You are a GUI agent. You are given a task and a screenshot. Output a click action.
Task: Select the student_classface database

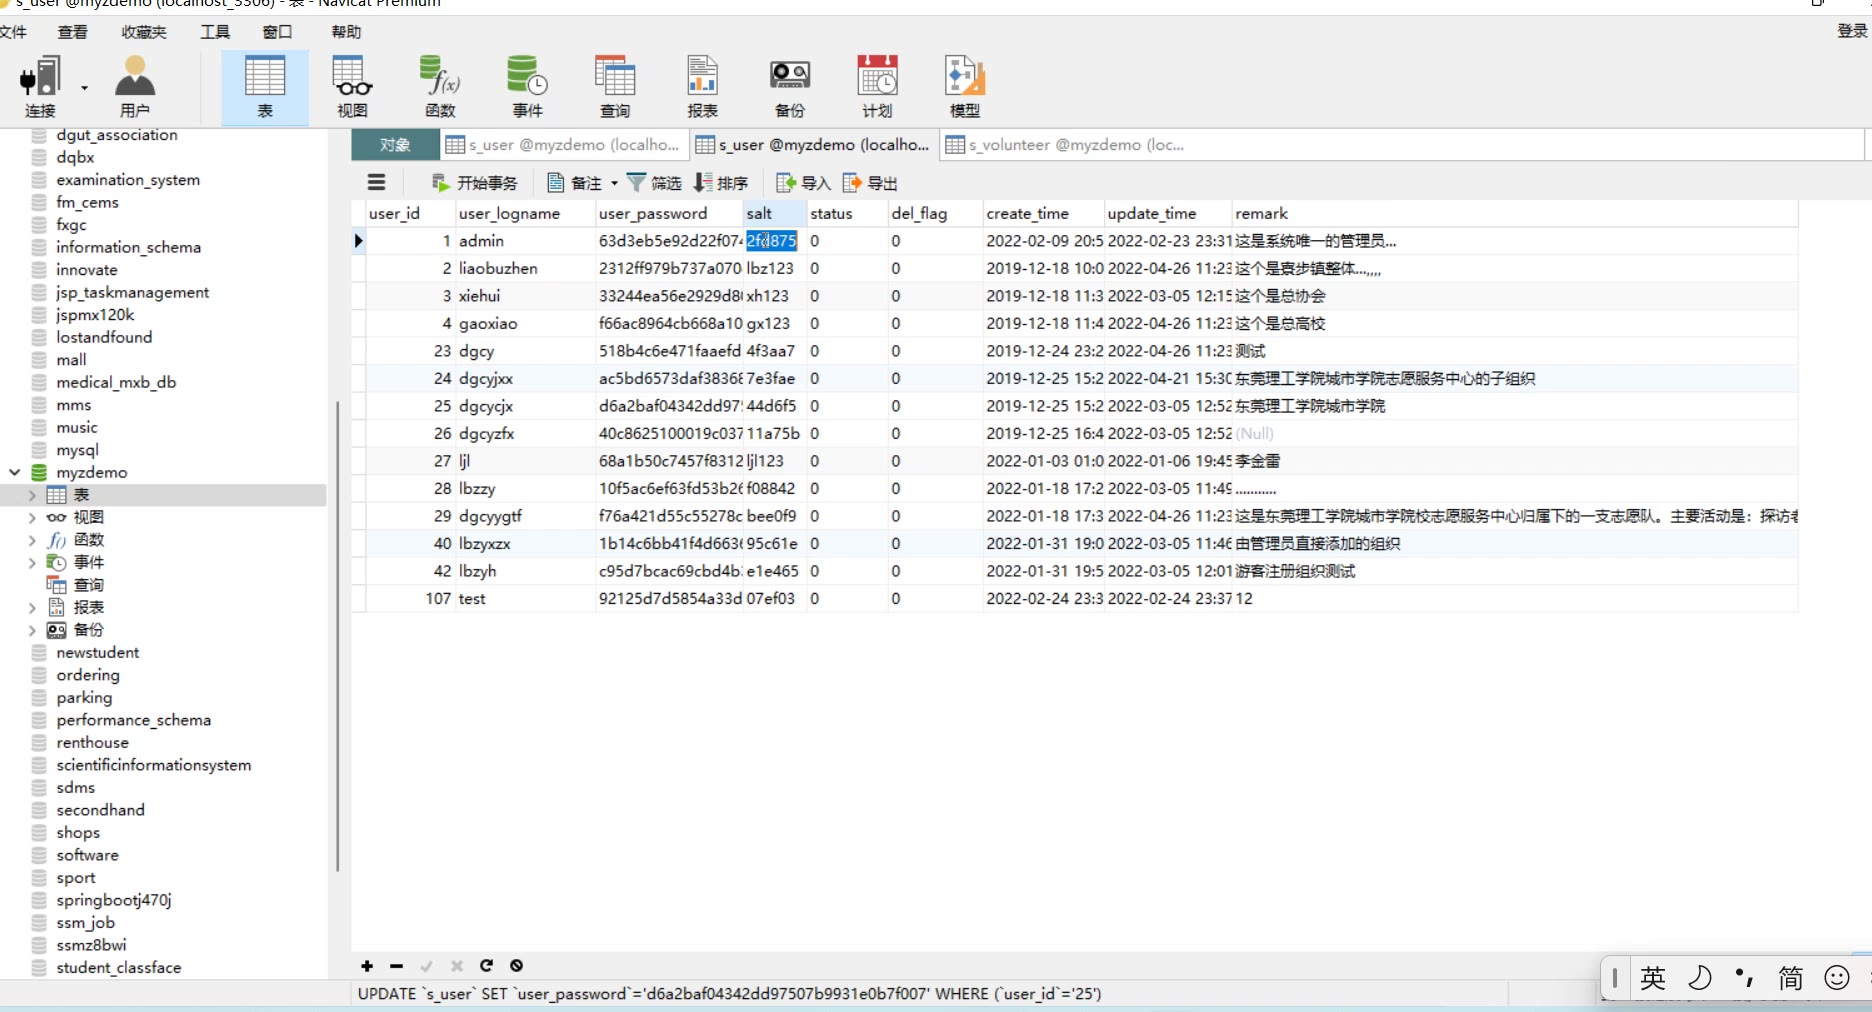(x=118, y=967)
